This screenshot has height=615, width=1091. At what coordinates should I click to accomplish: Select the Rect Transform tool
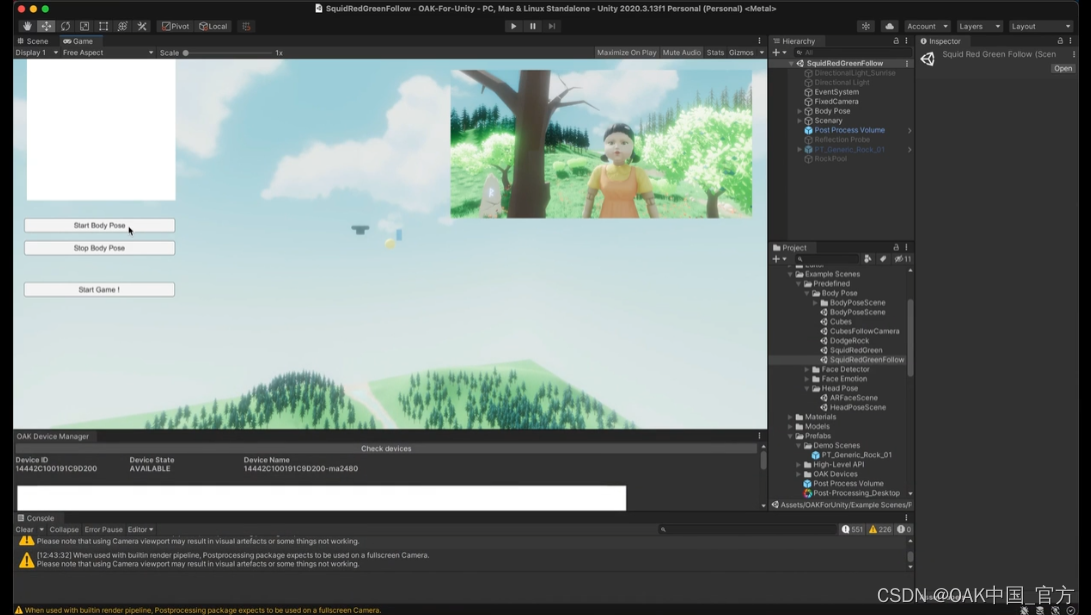point(104,26)
